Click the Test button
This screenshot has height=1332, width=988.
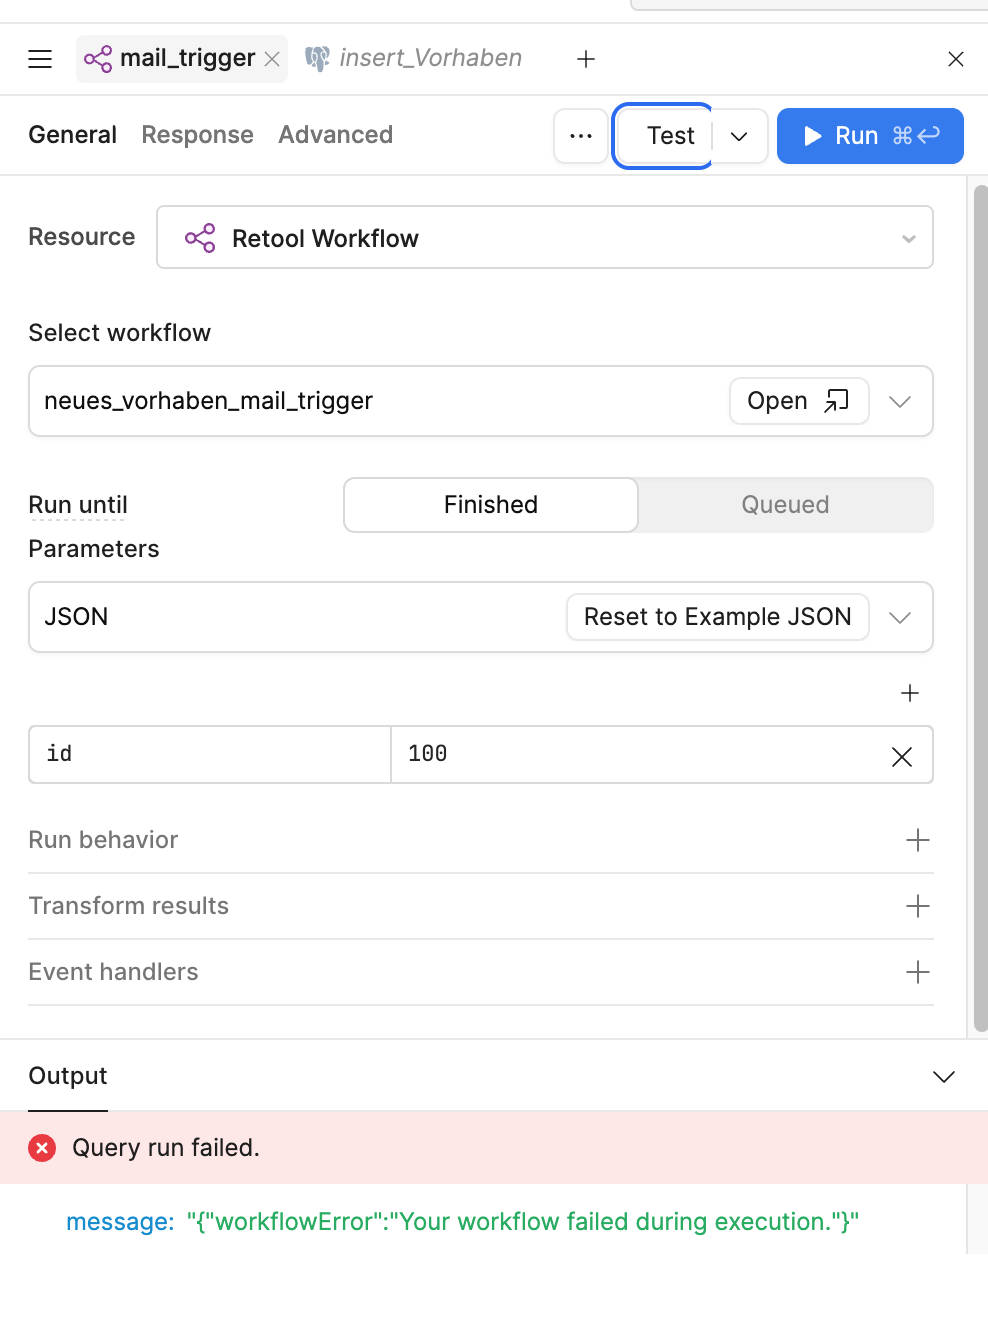[x=669, y=136]
